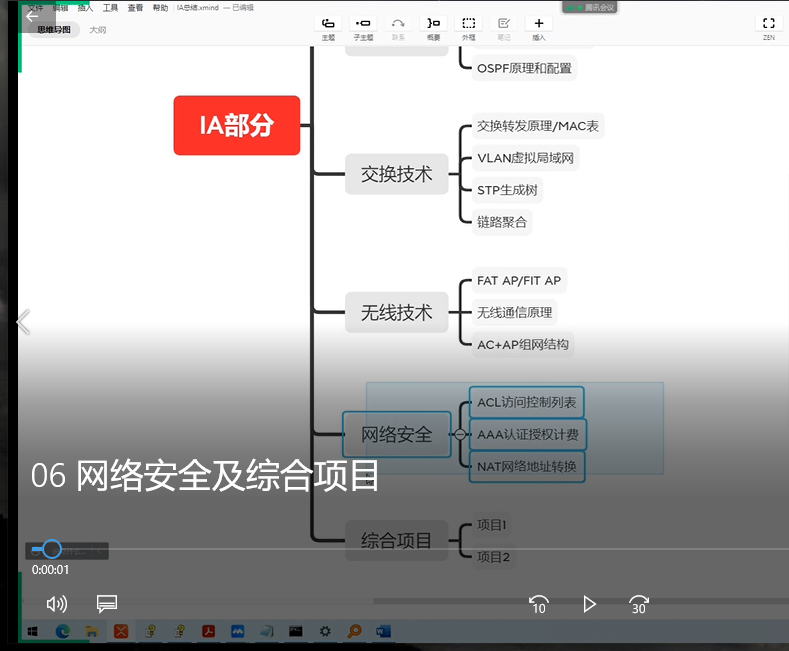The height and width of the screenshot is (651, 789).
Task: Click the 概要 summary toolbar icon
Action: coord(433,23)
